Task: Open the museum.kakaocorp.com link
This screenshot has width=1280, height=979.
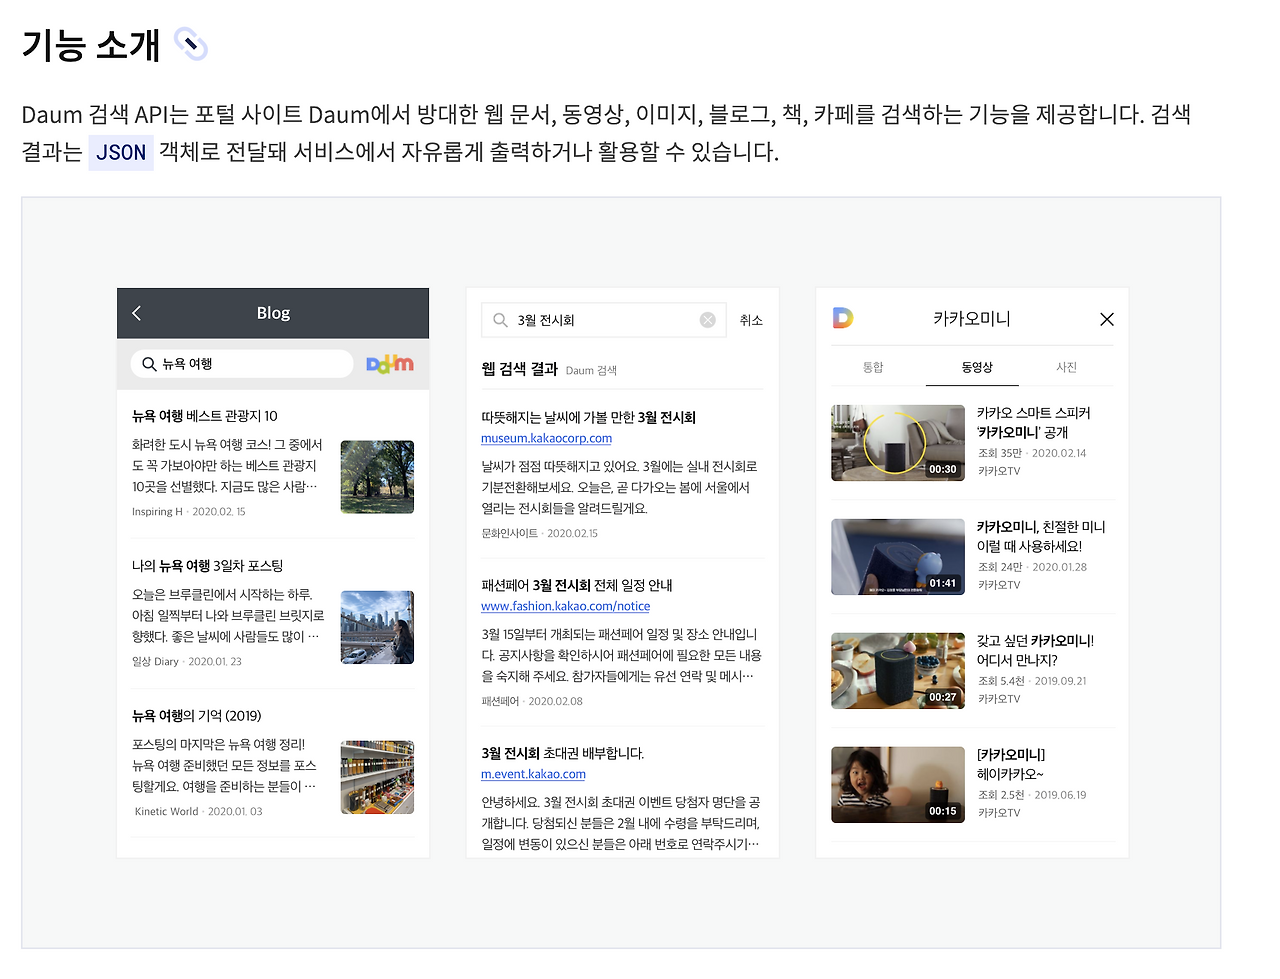Action: click(546, 438)
